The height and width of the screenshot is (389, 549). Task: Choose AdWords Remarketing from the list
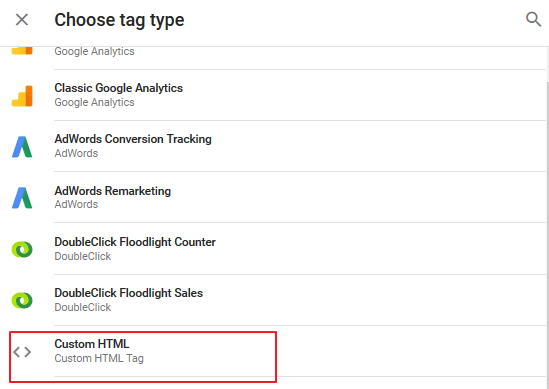[x=300, y=197]
